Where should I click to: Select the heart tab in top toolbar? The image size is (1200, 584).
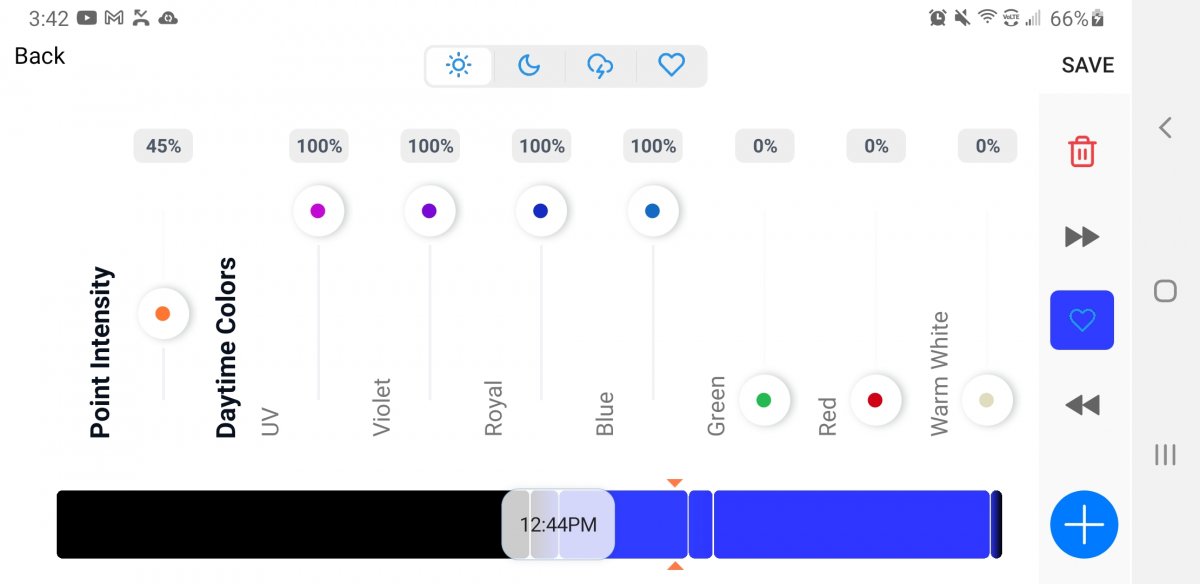(x=671, y=66)
